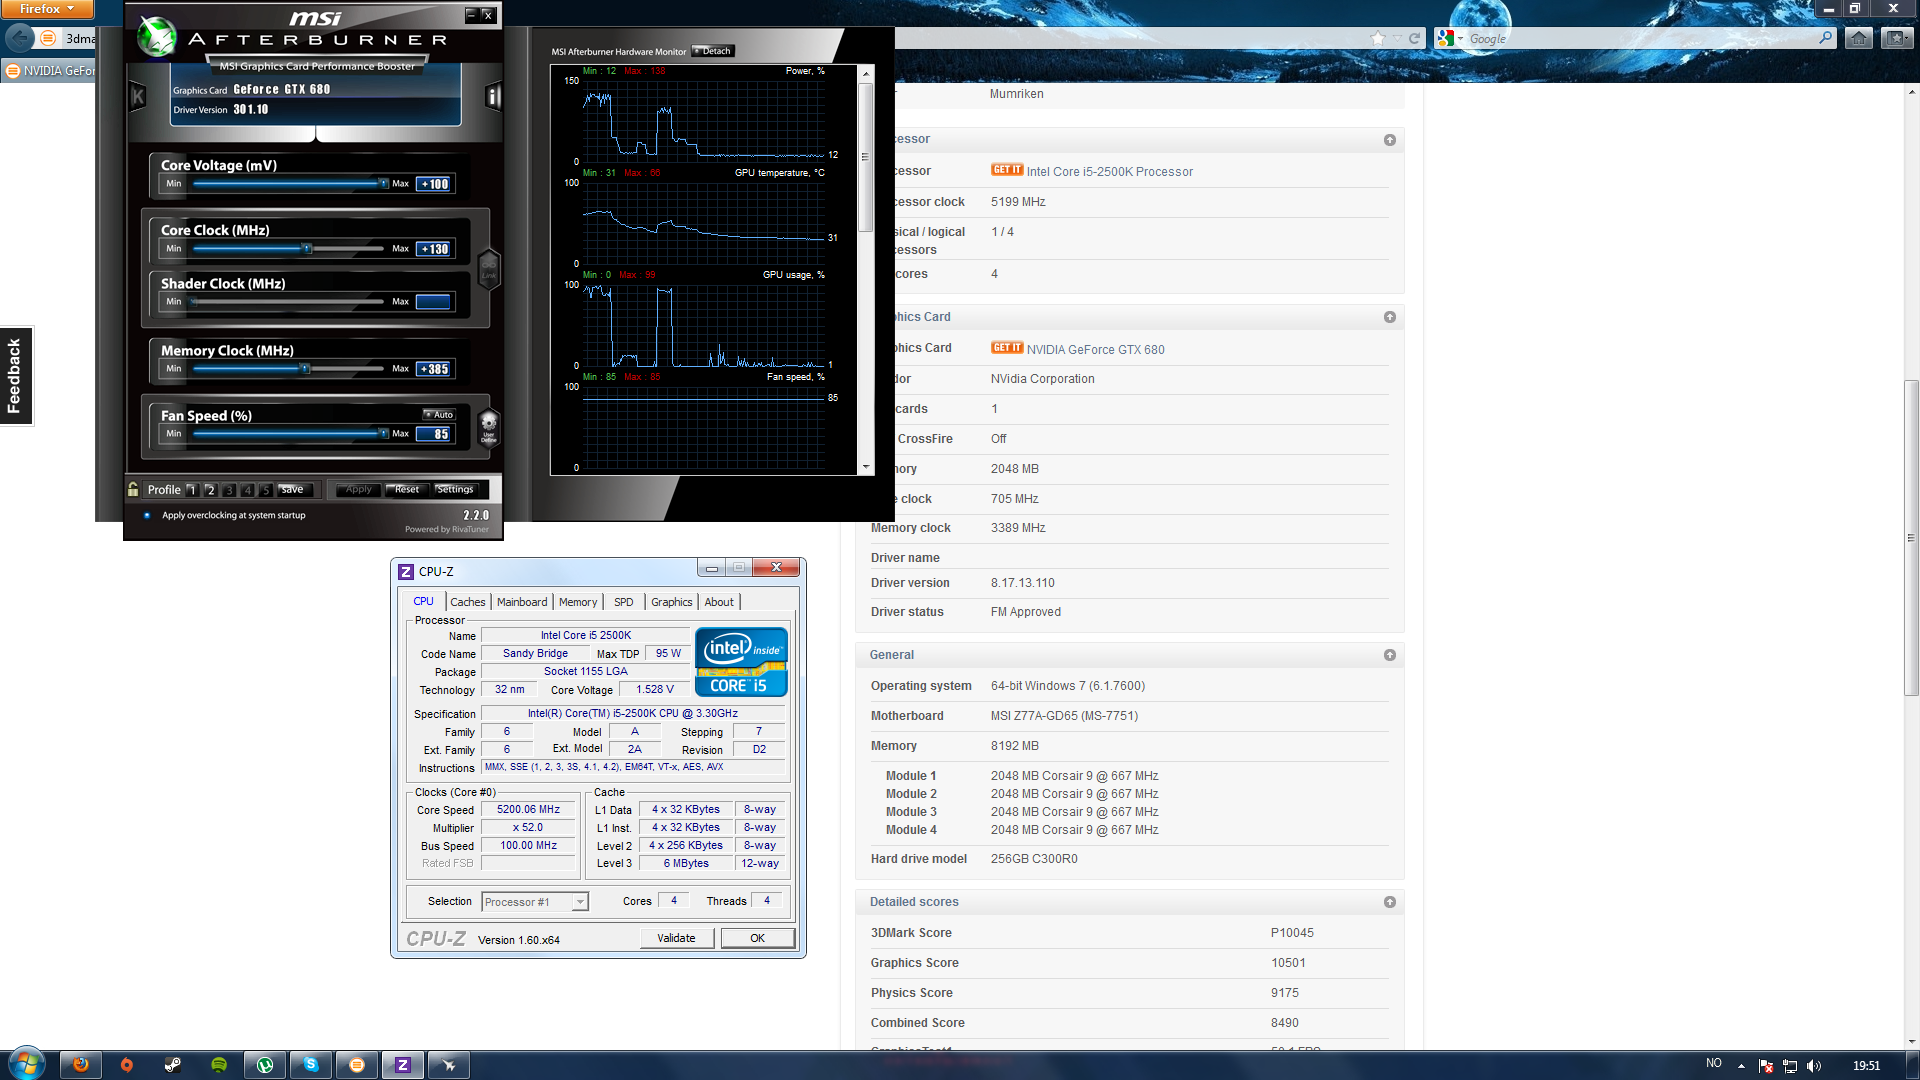This screenshot has height=1080, width=1920.
Task: Minimize the MSI Afterburner window
Action: pyautogui.click(x=471, y=15)
